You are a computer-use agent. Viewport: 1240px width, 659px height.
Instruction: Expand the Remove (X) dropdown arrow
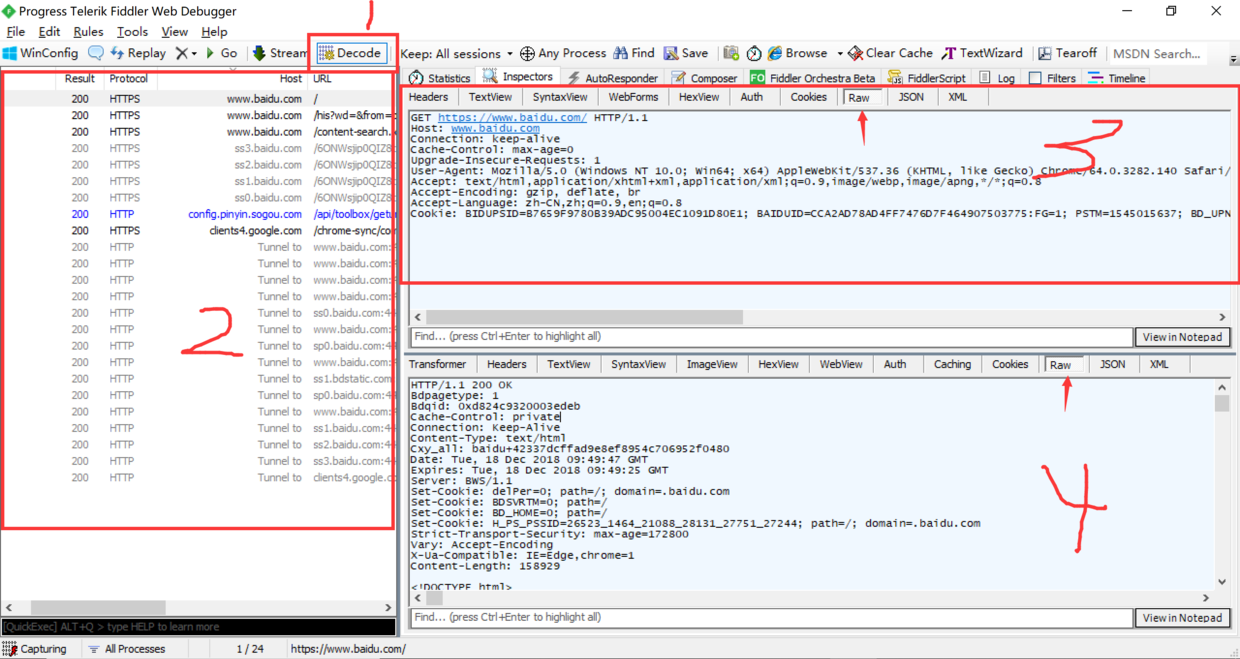[x=193, y=53]
